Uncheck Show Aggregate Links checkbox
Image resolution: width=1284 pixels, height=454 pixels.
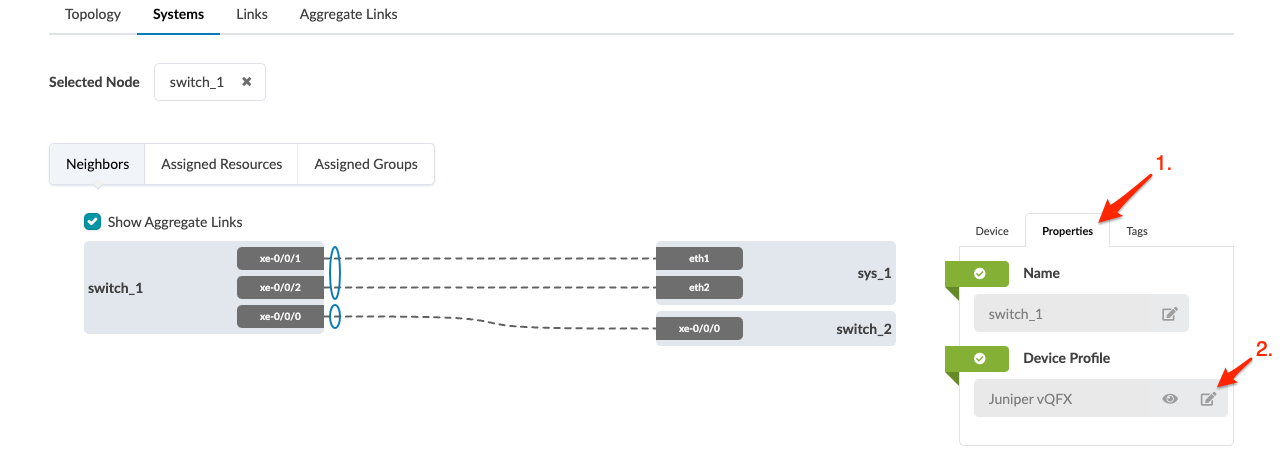click(93, 222)
